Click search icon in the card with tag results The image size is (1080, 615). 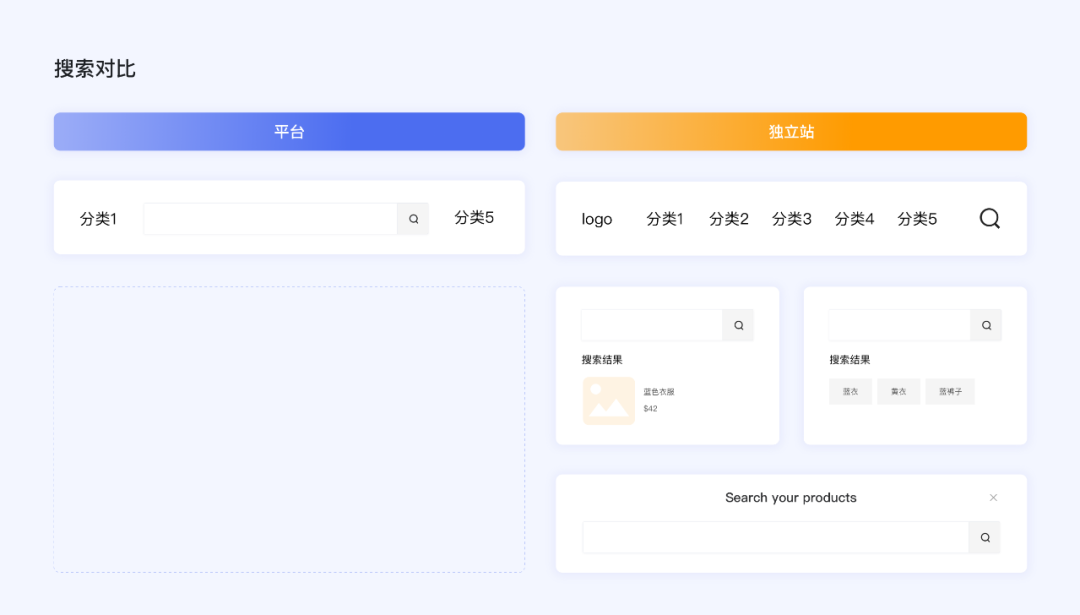(986, 325)
